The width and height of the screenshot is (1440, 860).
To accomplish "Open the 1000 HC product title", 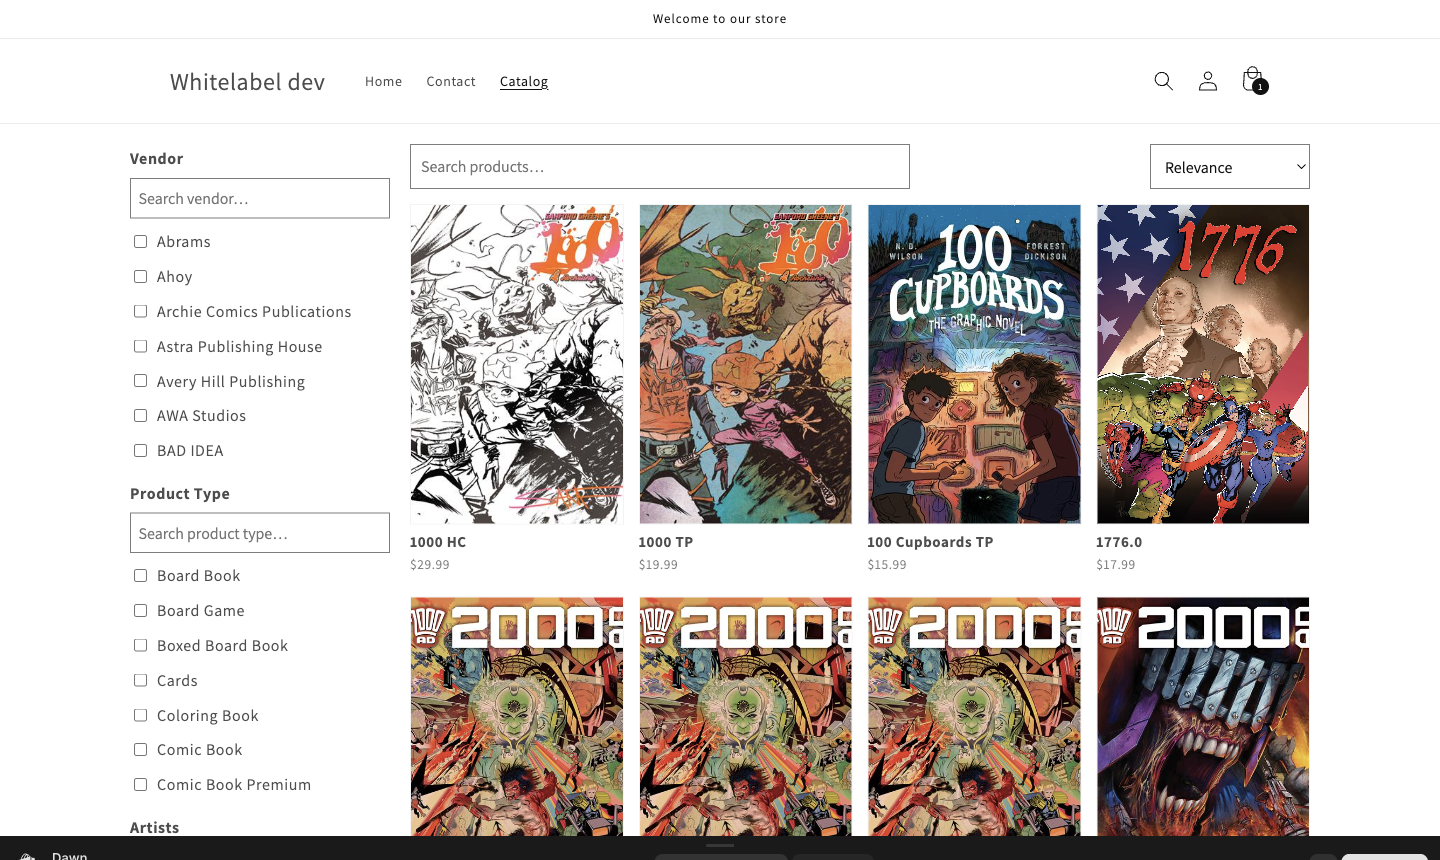I will click(x=438, y=542).
